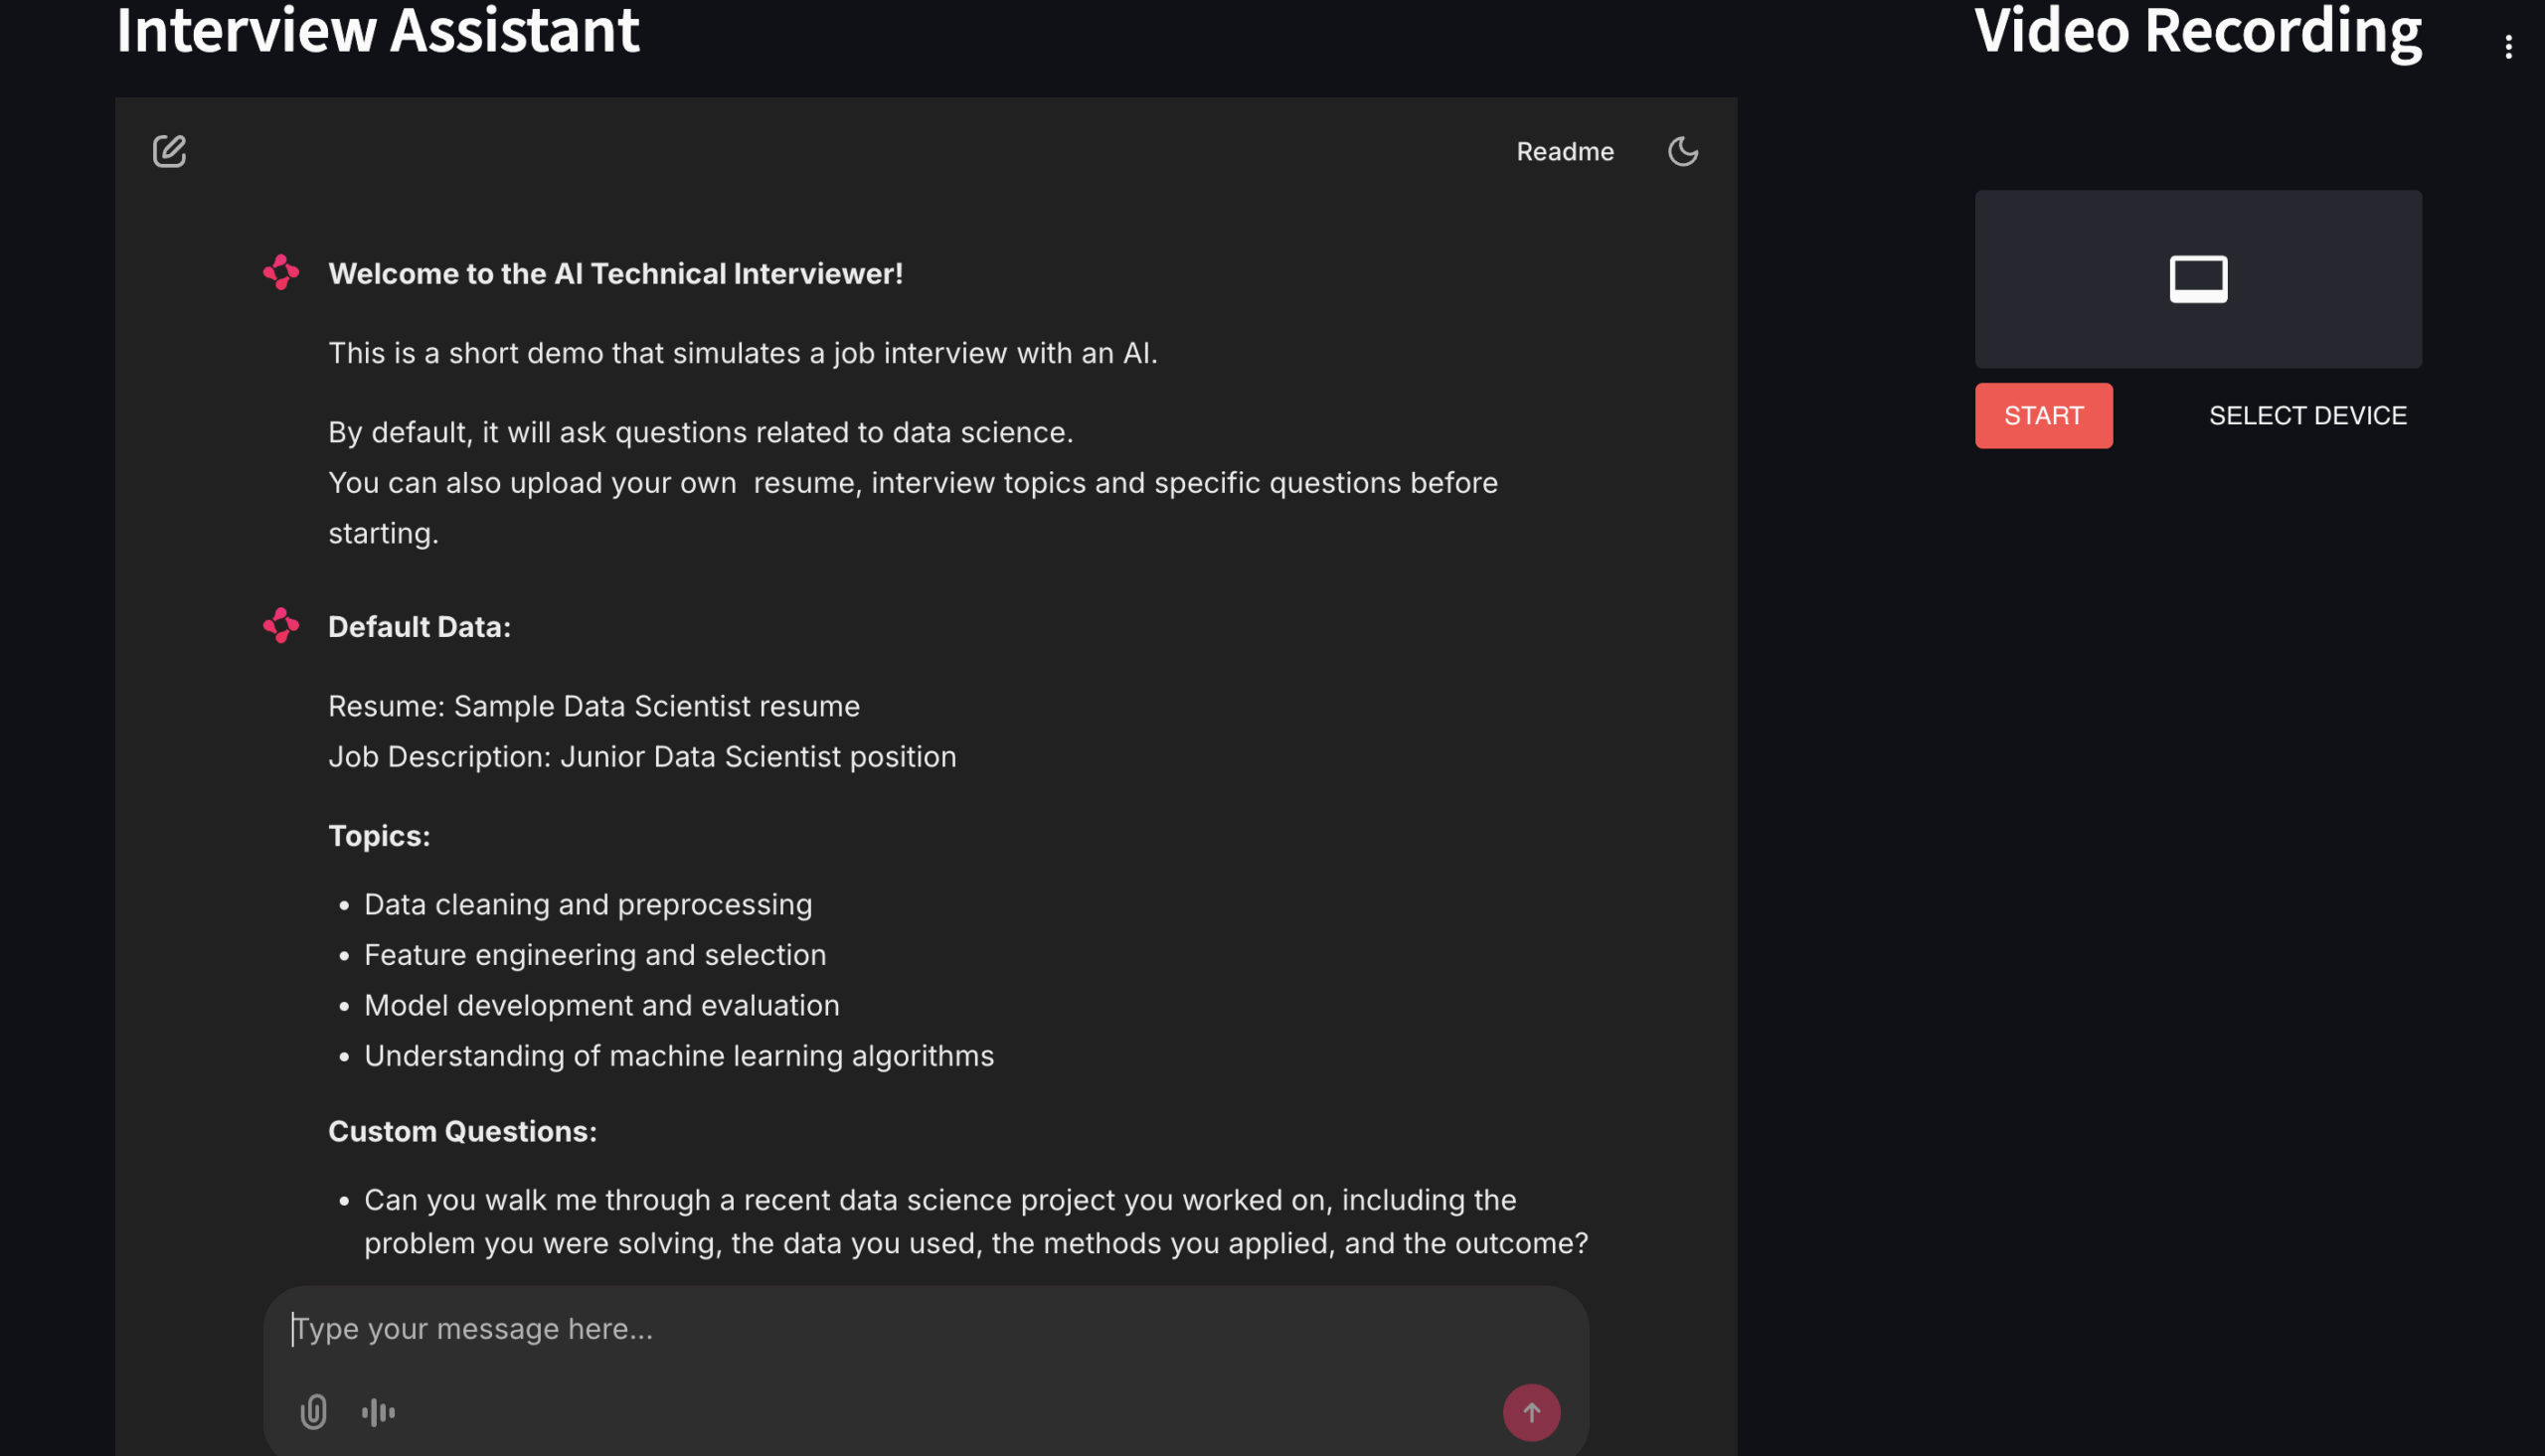Image resolution: width=2545 pixels, height=1456 pixels.
Task: Click the Video Recording heading
Action: [2197, 32]
